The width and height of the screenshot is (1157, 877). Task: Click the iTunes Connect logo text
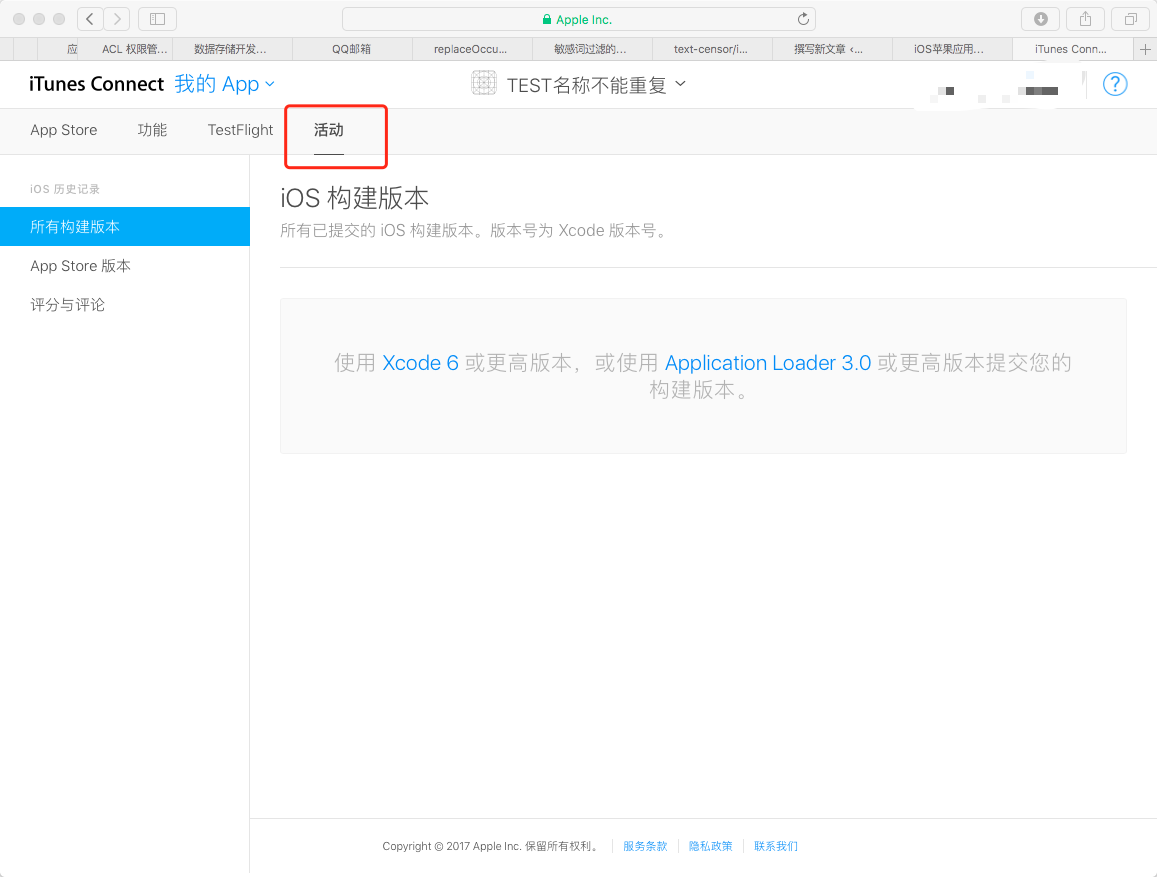97,84
